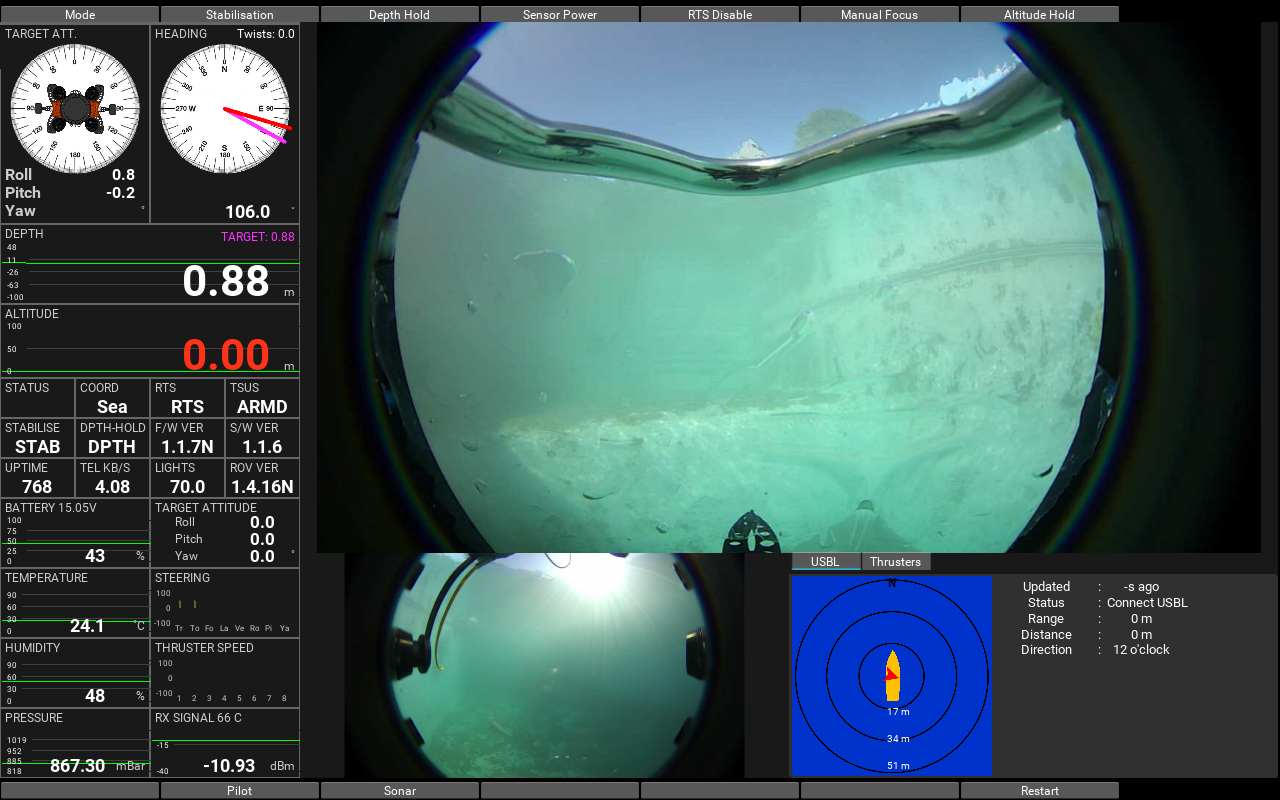This screenshot has width=1280, height=800.
Task: Open the Sensor Power menu
Action: tap(560, 15)
